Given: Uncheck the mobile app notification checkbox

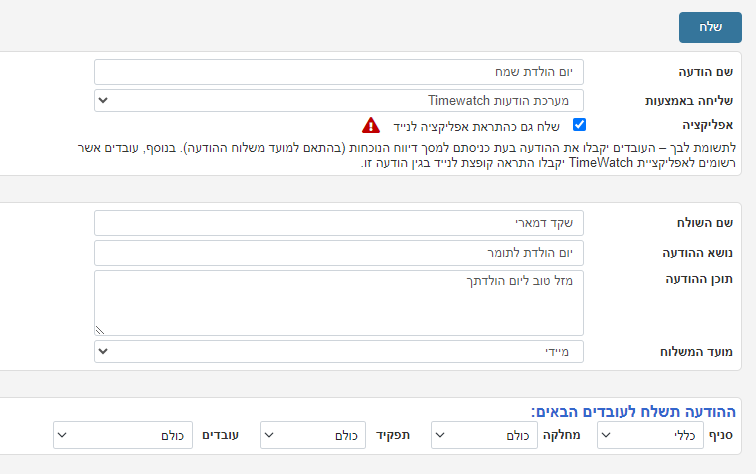Looking at the screenshot, I should 580,125.
